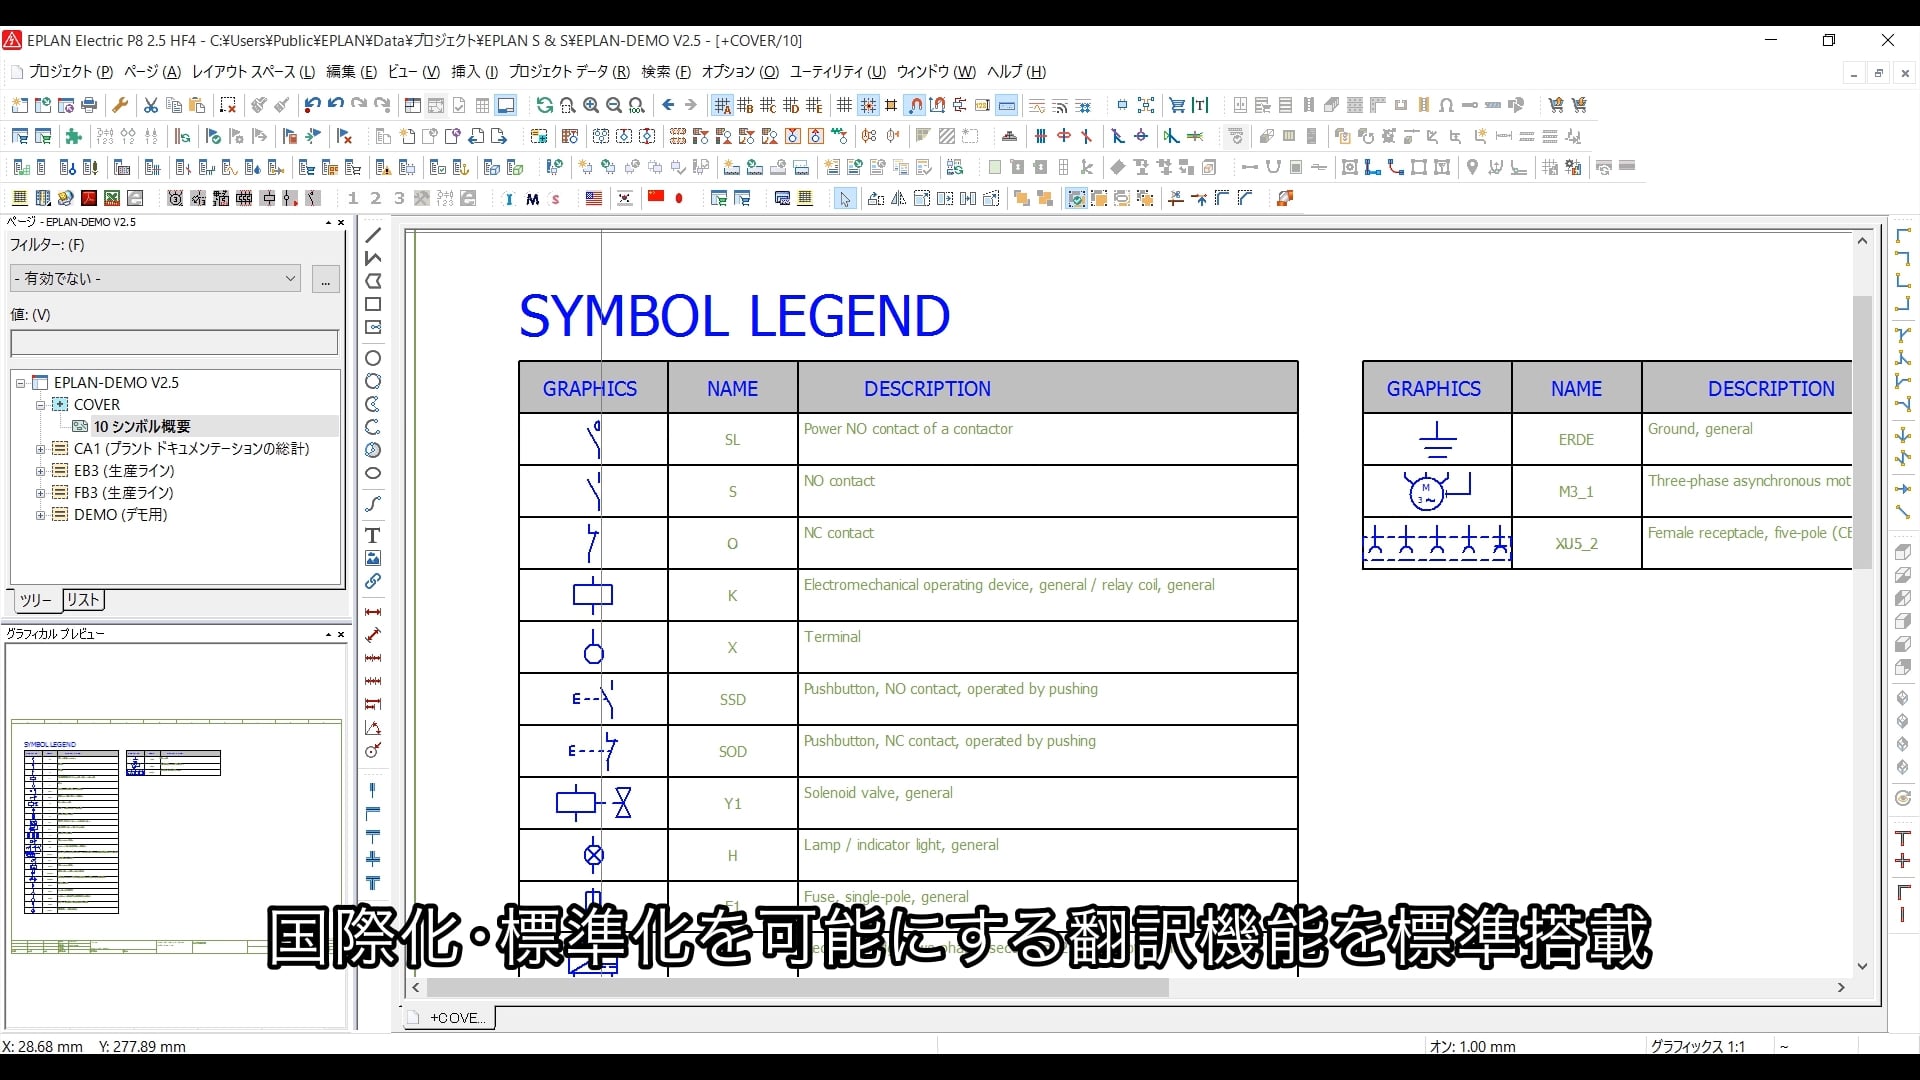Click the Zoom in magnifier icon
This screenshot has height=1080, width=1920.
(591, 105)
